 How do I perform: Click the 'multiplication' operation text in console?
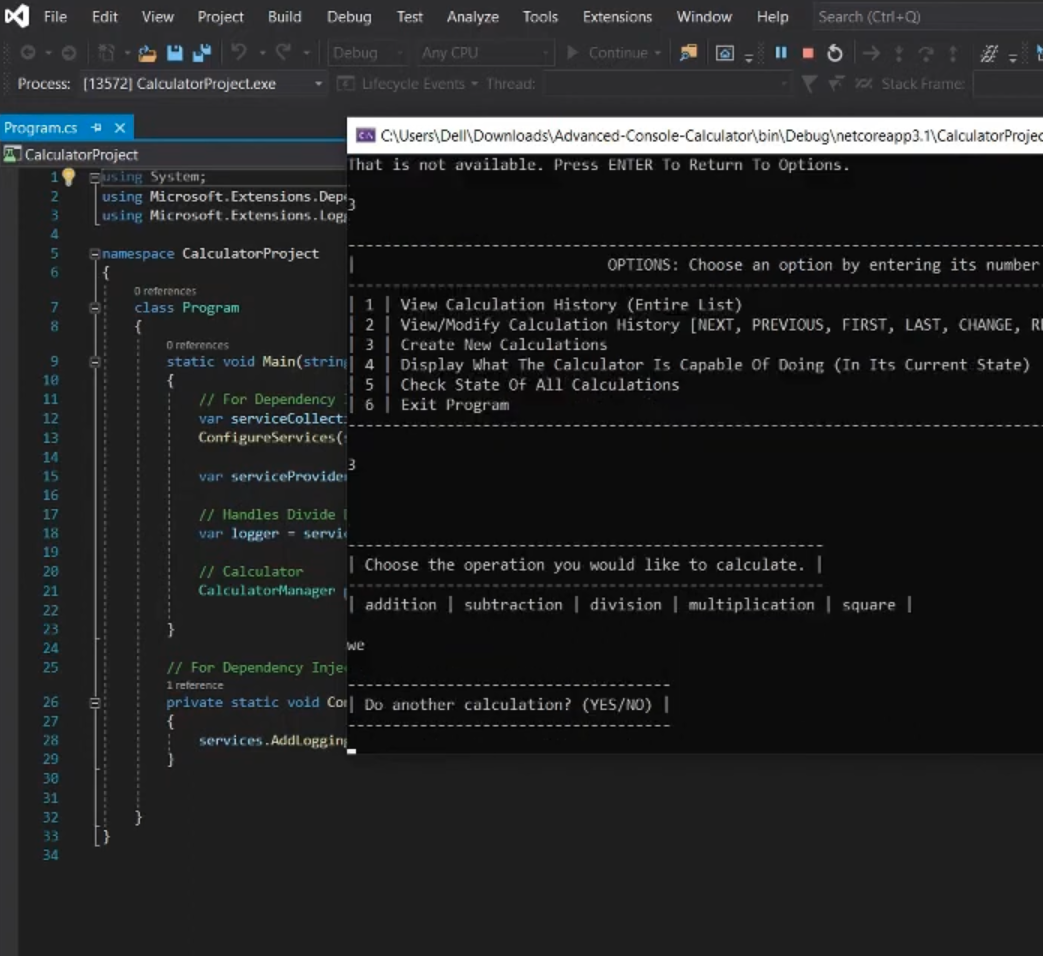[751, 605]
